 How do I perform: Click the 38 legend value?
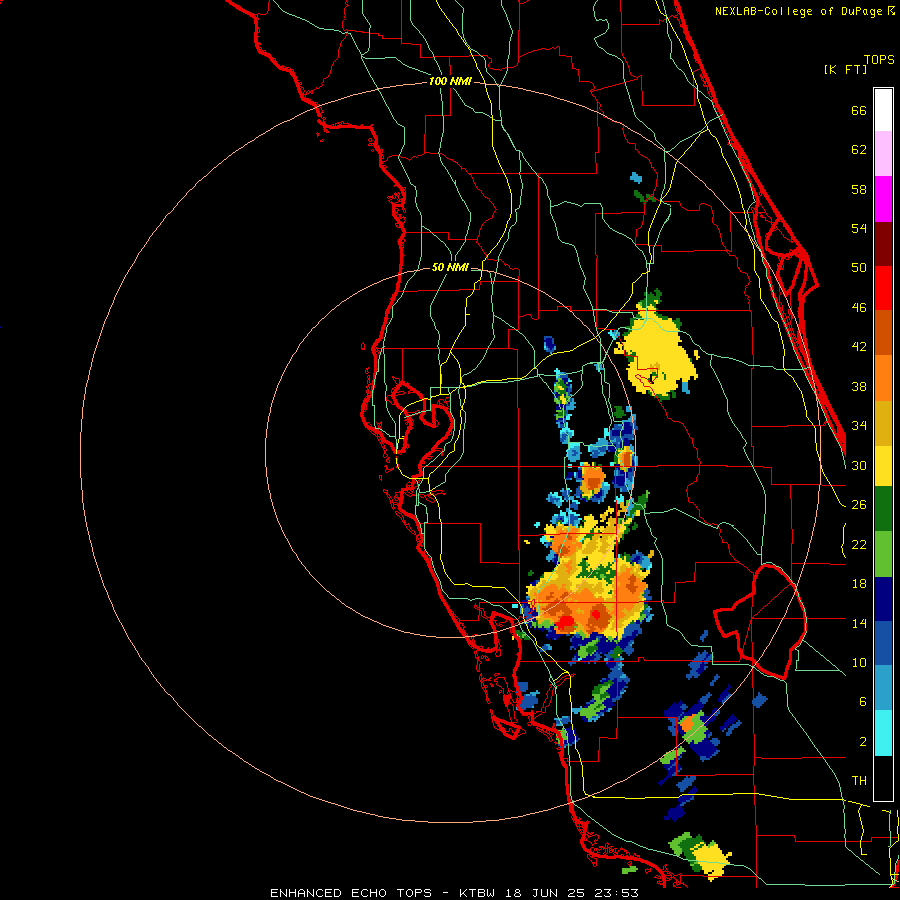pyautogui.click(x=859, y=386)
